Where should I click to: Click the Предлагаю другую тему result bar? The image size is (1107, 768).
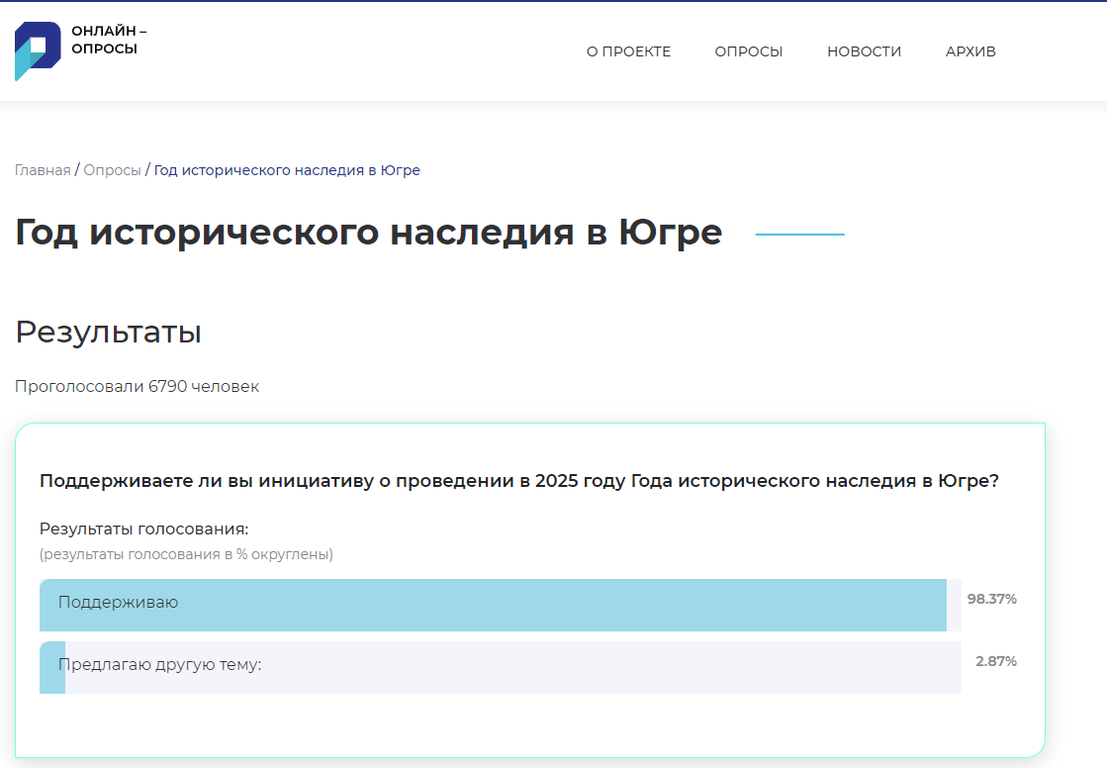coord(500,666)
